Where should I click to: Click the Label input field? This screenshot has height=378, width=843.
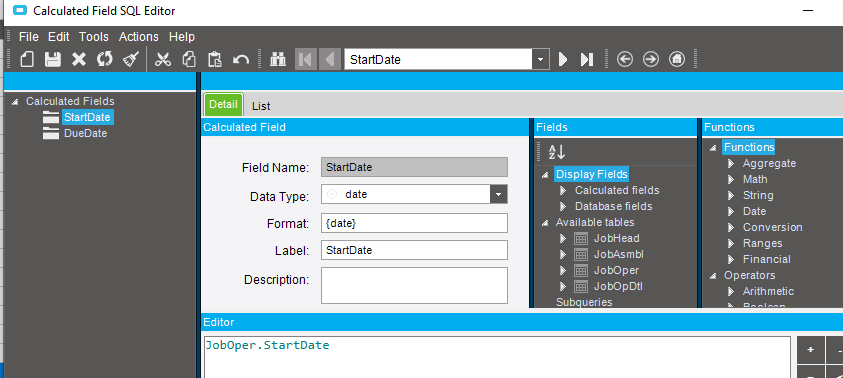pos(414,250)
